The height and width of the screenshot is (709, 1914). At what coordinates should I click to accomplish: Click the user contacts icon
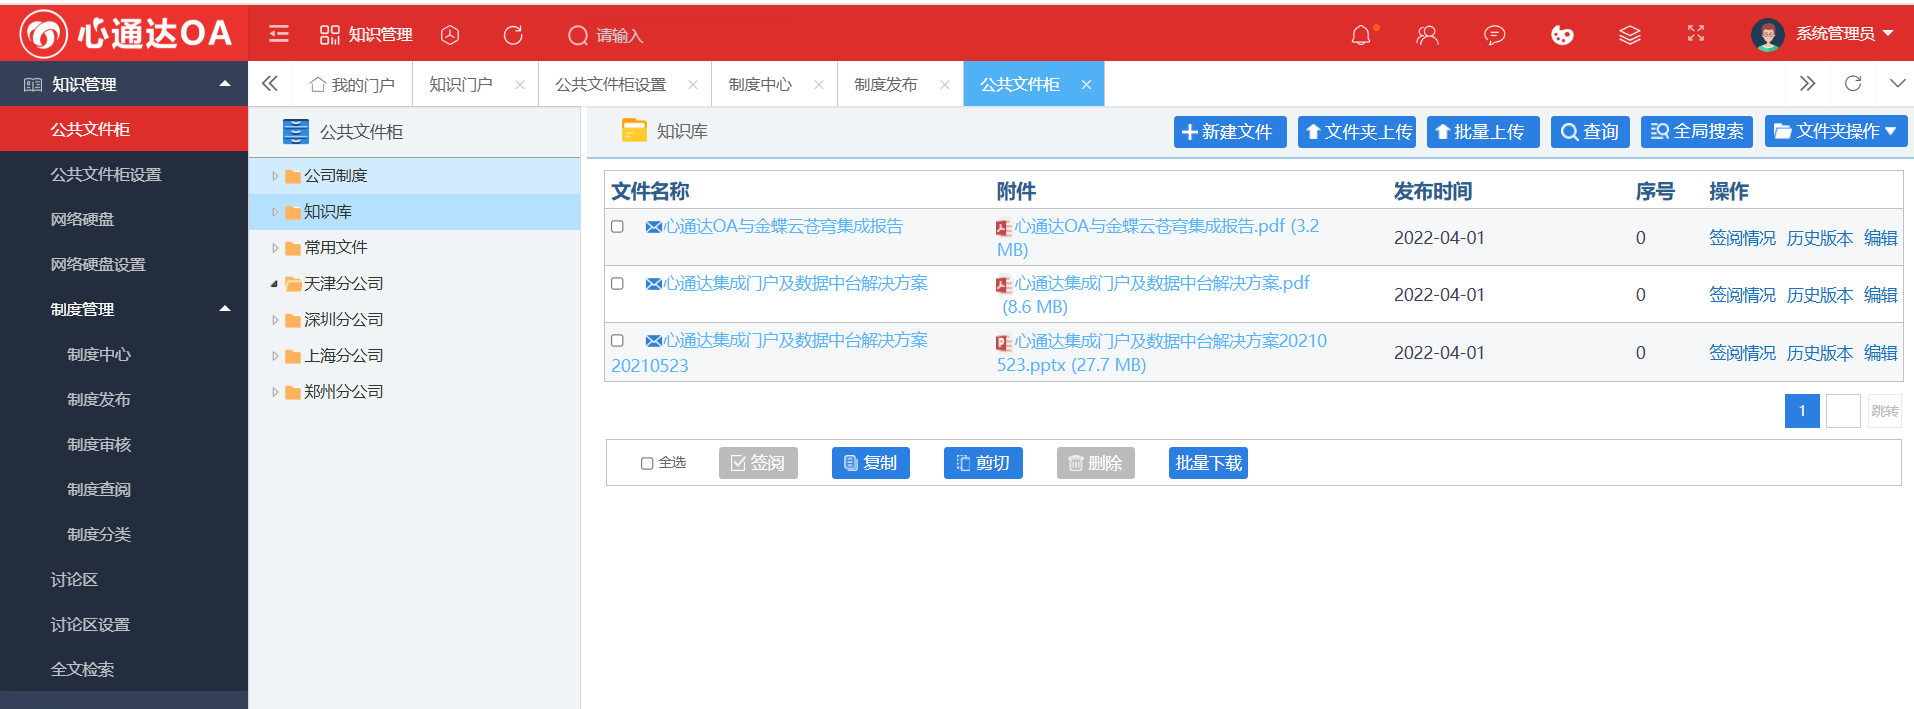coord(1427,35)
